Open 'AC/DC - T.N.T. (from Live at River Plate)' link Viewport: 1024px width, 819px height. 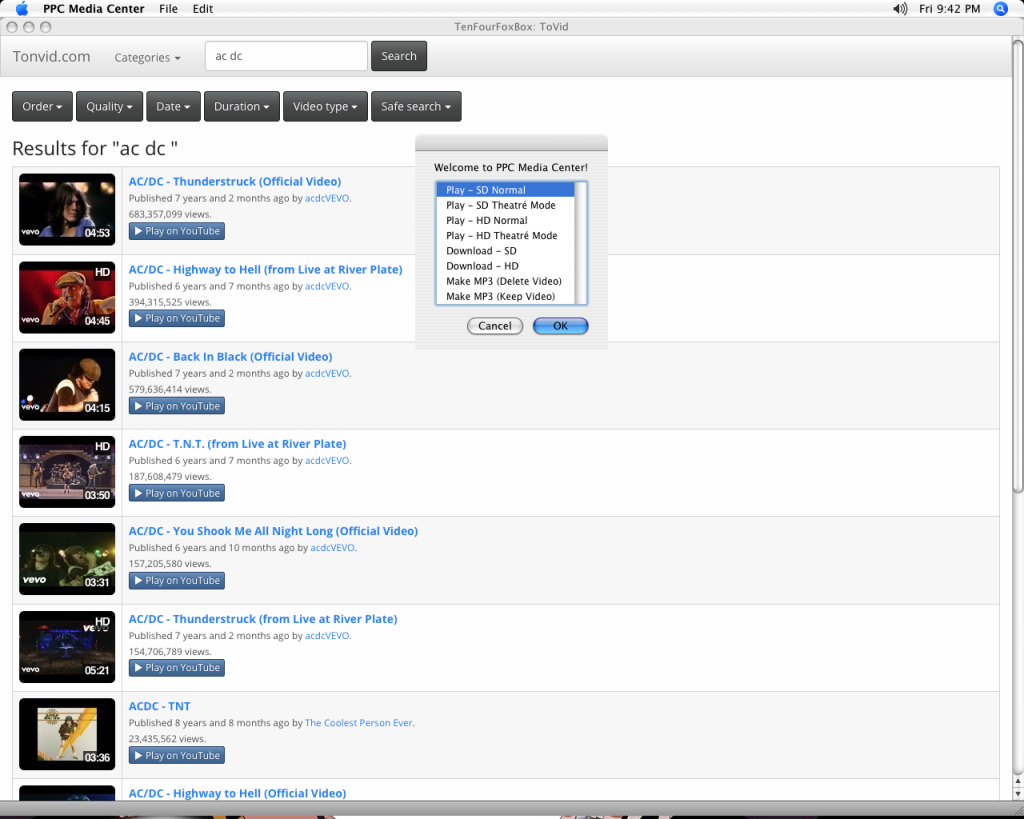click(237, 443)
